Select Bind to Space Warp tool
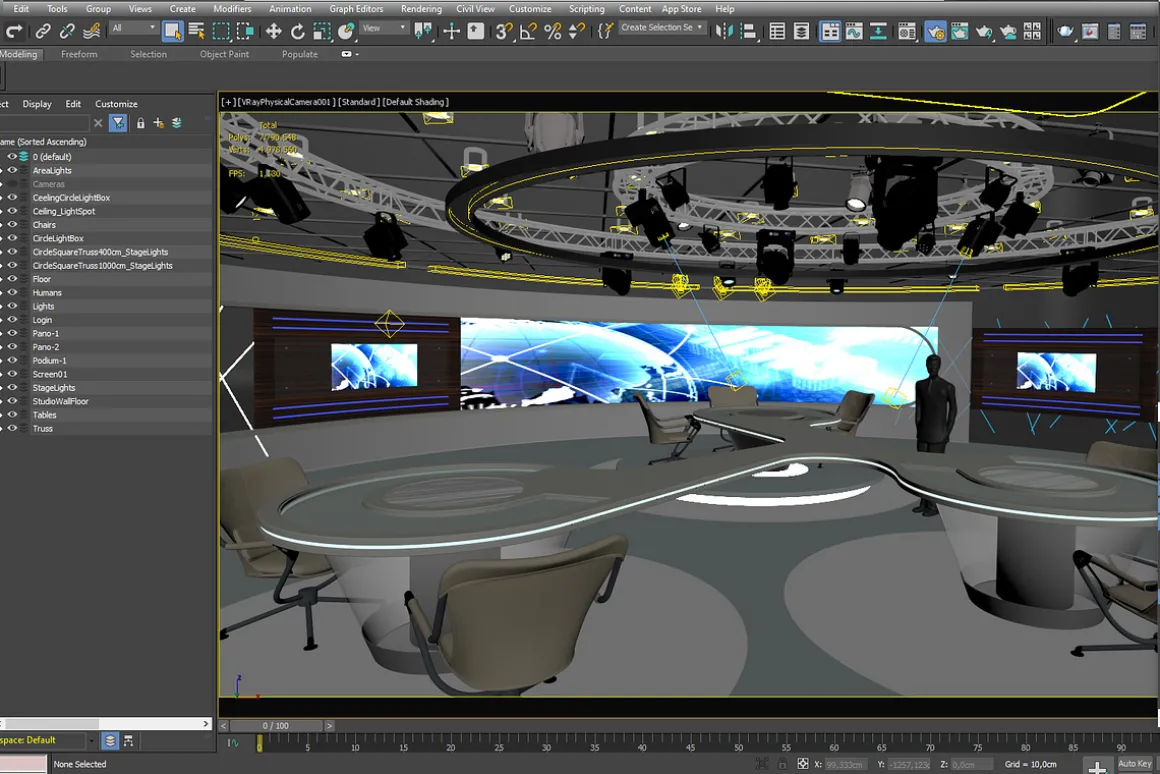 click(x=91, y=31)
